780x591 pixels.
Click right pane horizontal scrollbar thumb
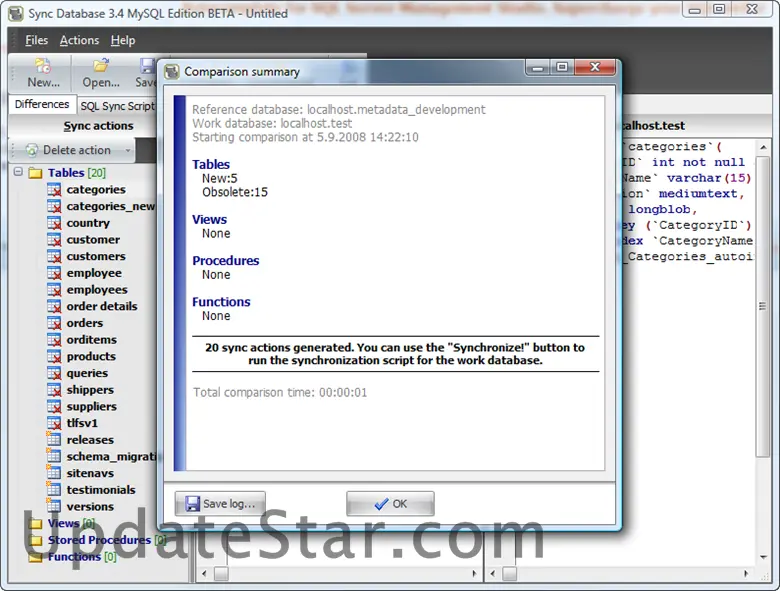pyautogui.click(x=509, y=574)
